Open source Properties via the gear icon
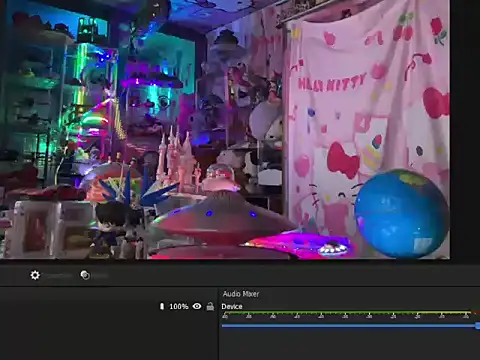 (35, 275)
